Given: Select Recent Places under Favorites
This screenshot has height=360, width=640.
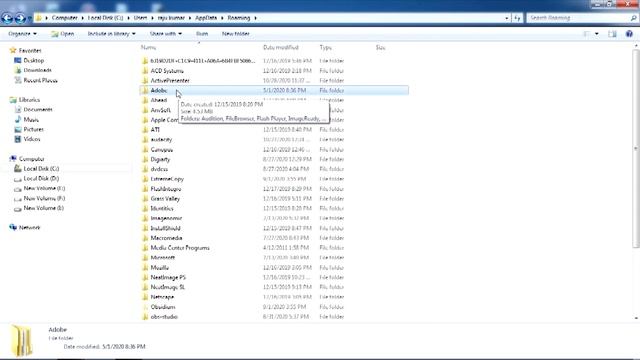Looking at the screenshot, I should 40,80.
